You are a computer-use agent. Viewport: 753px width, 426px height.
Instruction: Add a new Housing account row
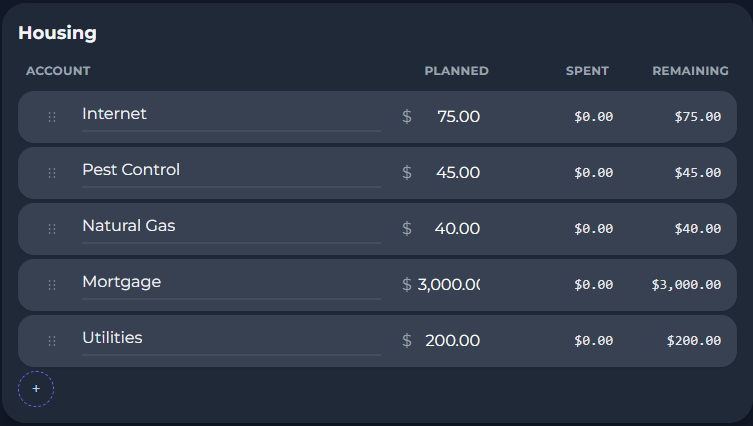pyautogui.click(x=36, y=388)
